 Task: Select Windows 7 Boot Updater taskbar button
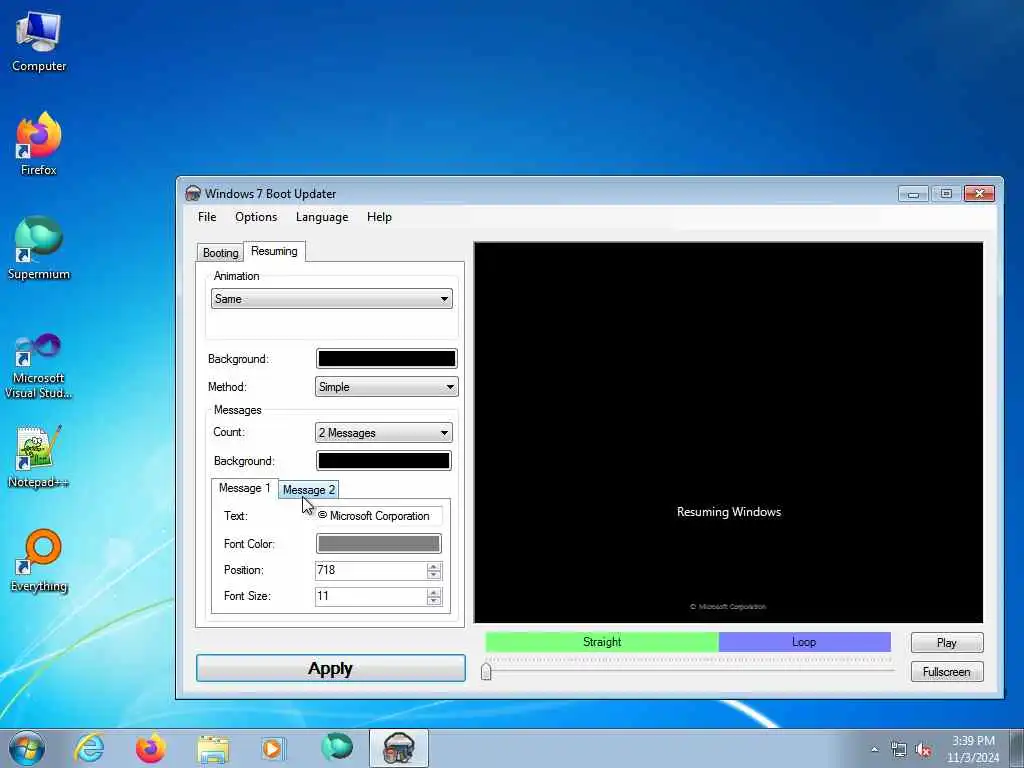point(398,748)
